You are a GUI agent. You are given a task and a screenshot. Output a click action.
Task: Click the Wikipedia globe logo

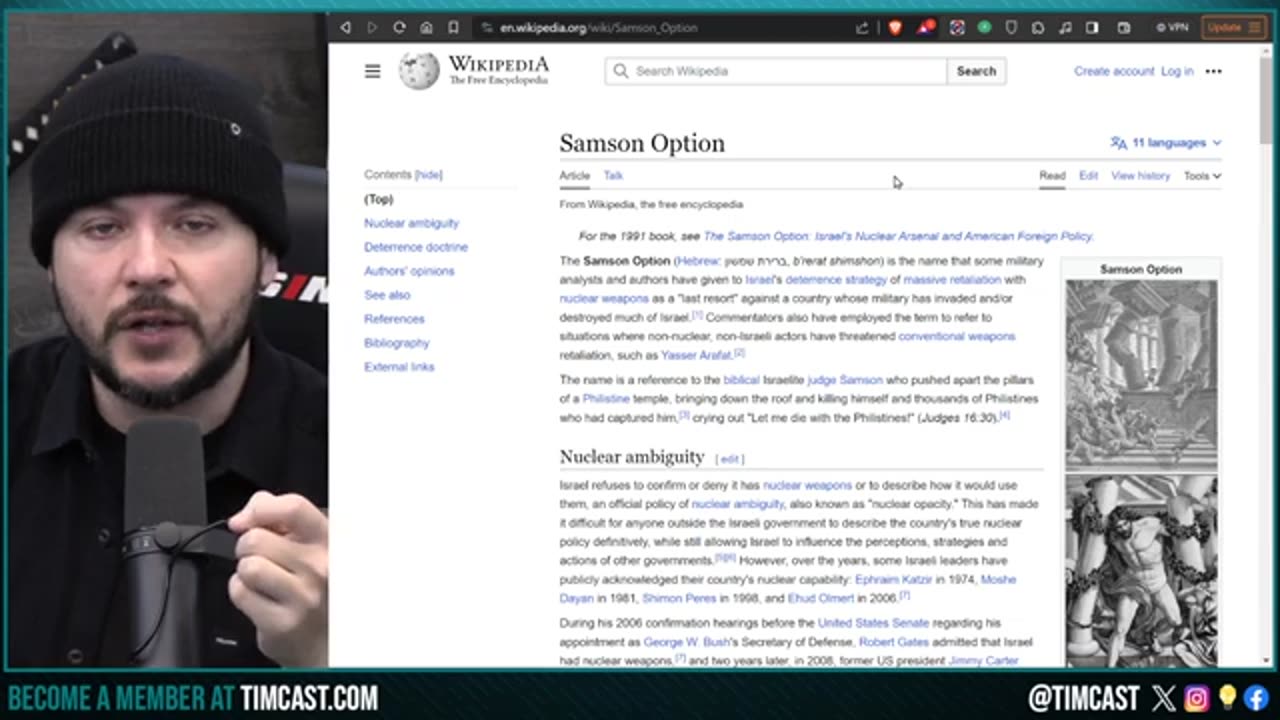[419, 70]
